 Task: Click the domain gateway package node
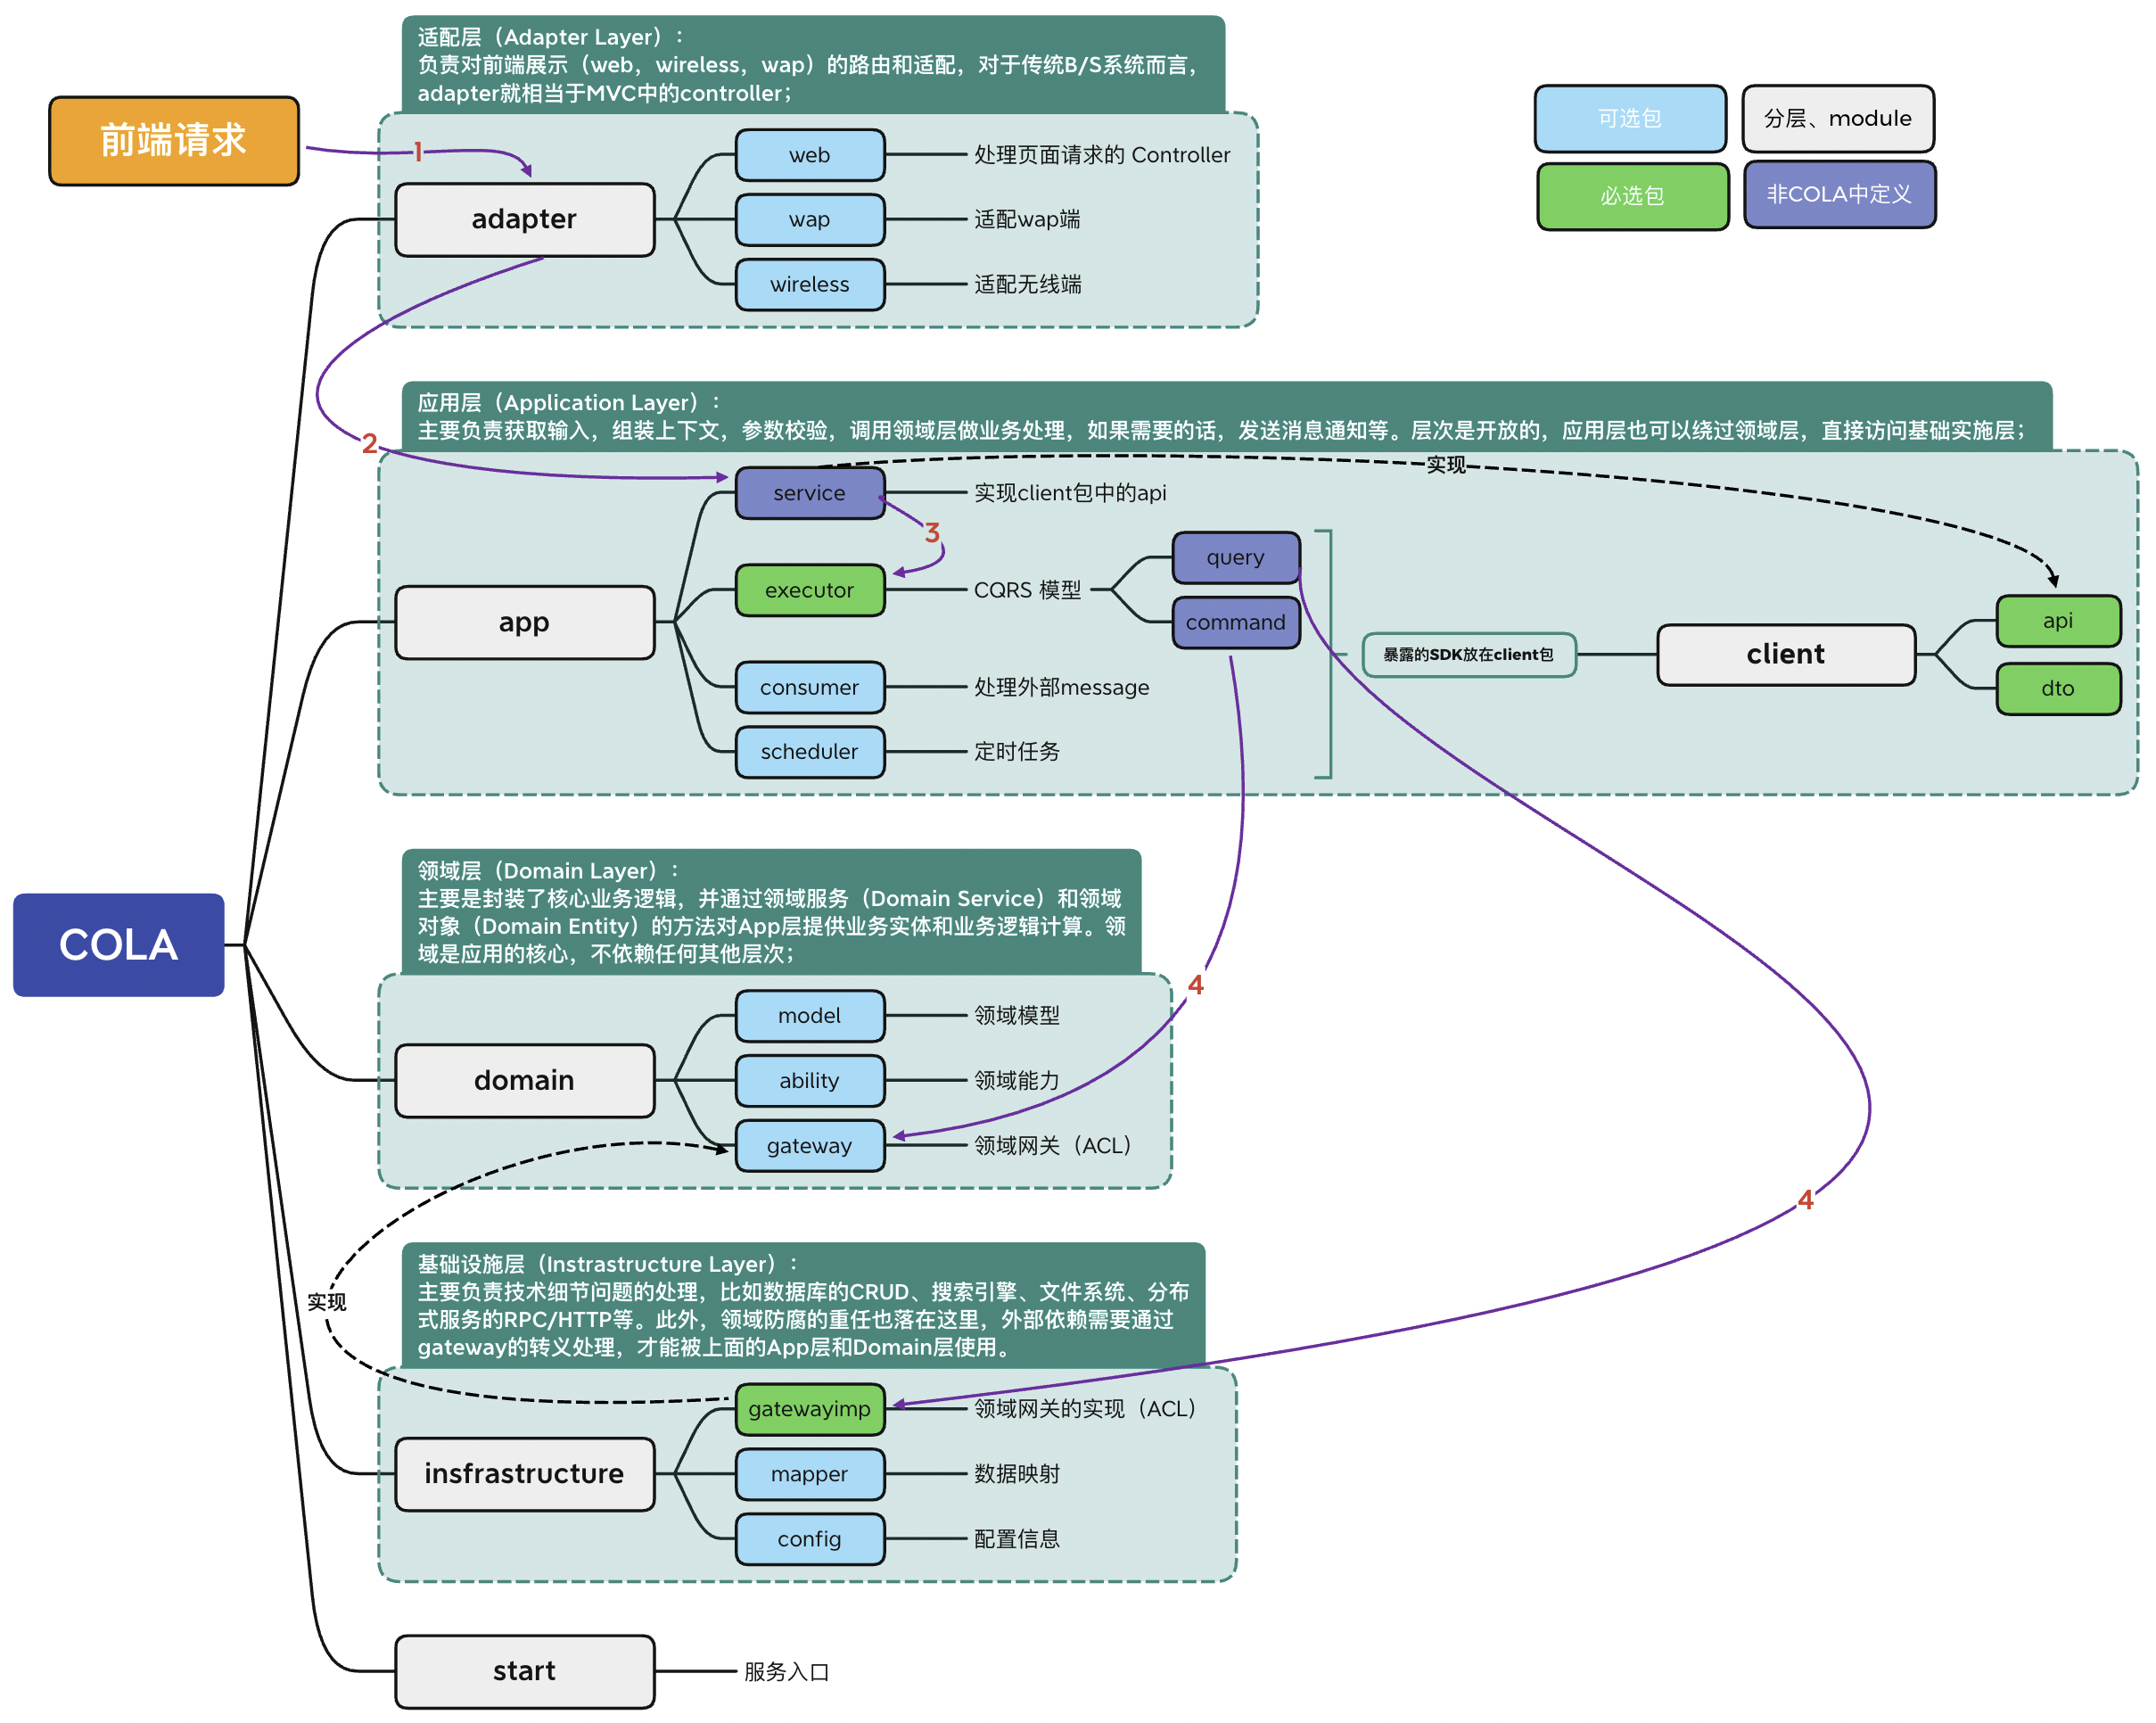(x=809, y=1145)
